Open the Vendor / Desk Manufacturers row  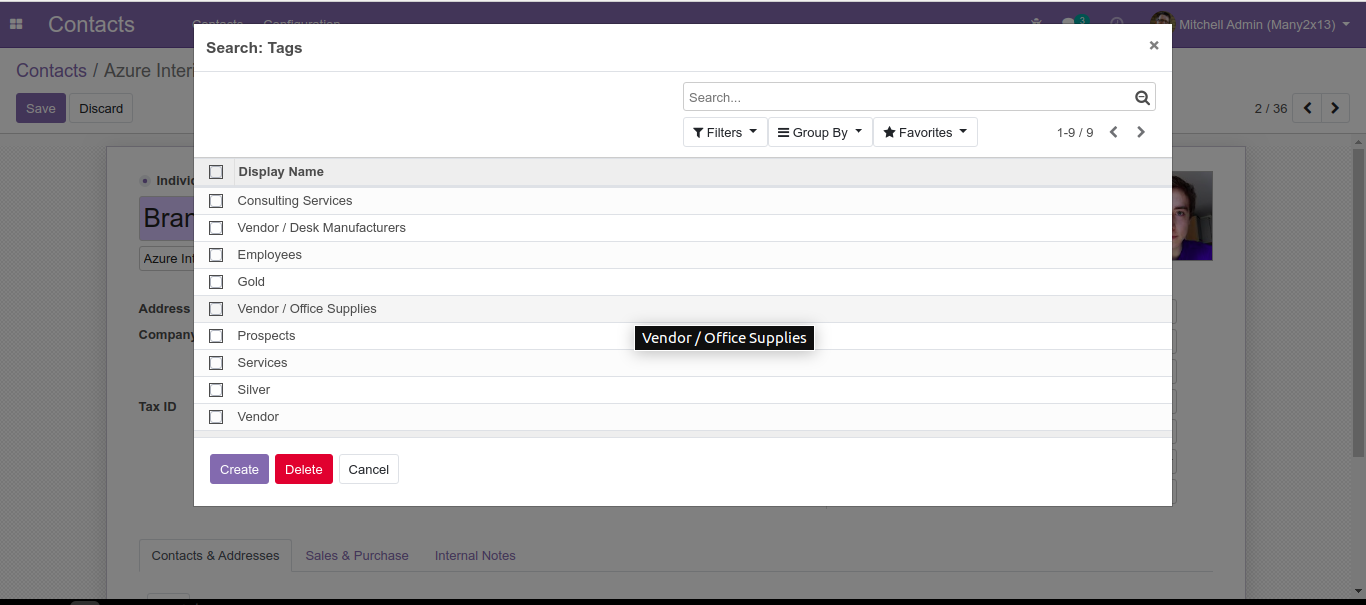pos(682,228)
